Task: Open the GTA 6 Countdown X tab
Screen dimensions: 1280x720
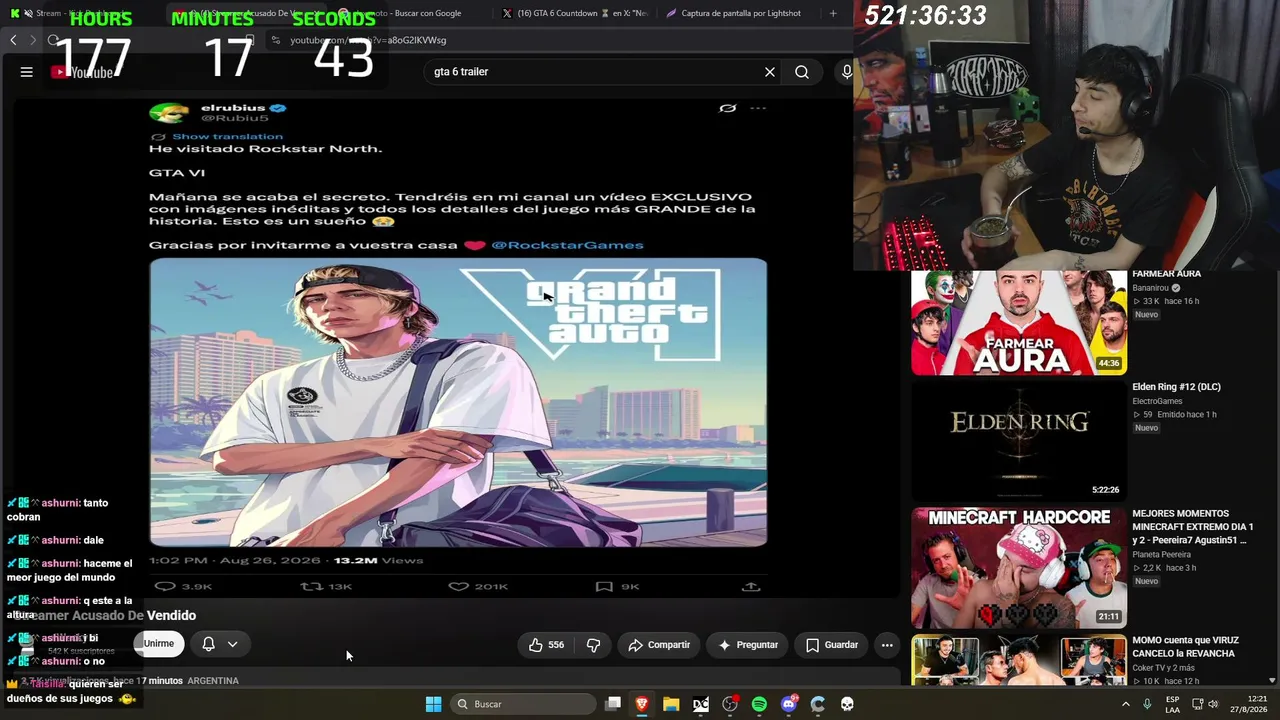Action: click(574, 13)
